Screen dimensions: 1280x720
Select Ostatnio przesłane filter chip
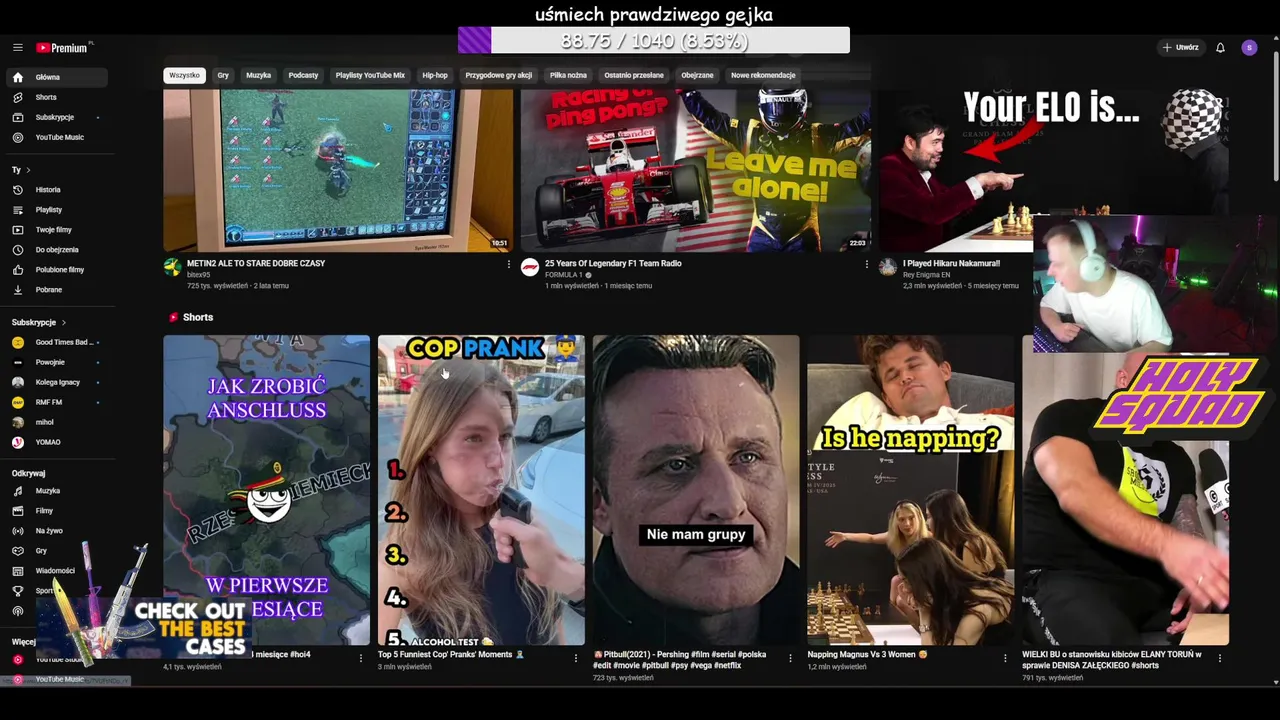point(634,75)
